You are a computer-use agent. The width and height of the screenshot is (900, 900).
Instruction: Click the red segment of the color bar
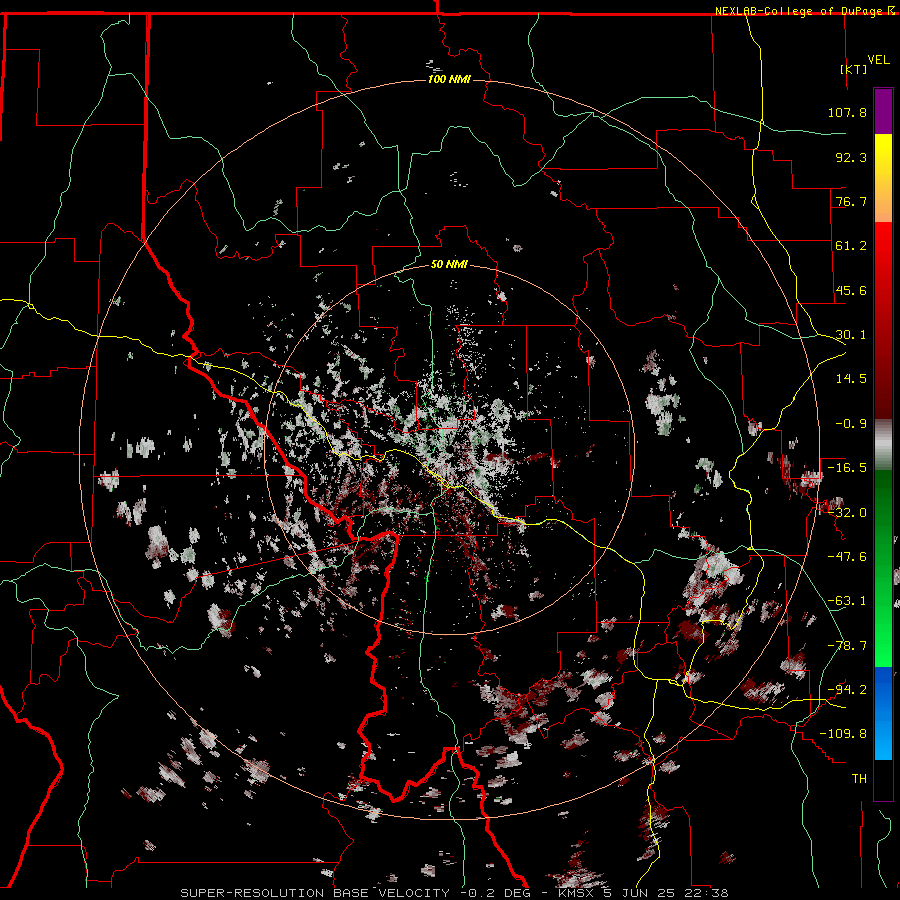[x=883, y=320]
